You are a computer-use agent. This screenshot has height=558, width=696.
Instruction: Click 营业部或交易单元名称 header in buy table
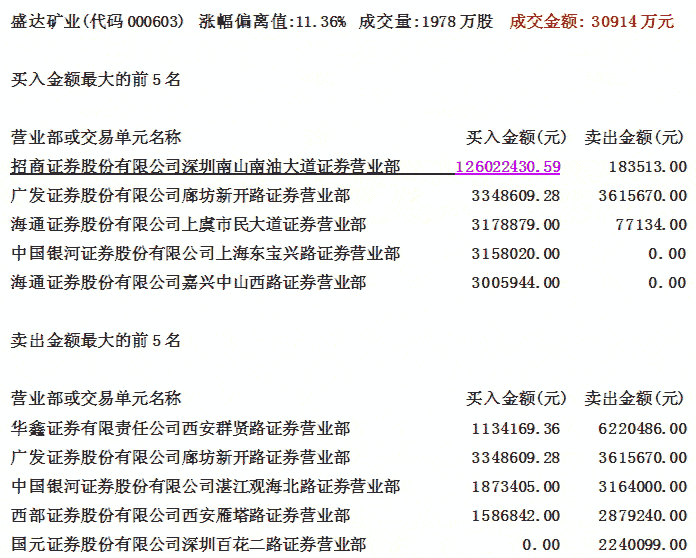tap(96, 137)
